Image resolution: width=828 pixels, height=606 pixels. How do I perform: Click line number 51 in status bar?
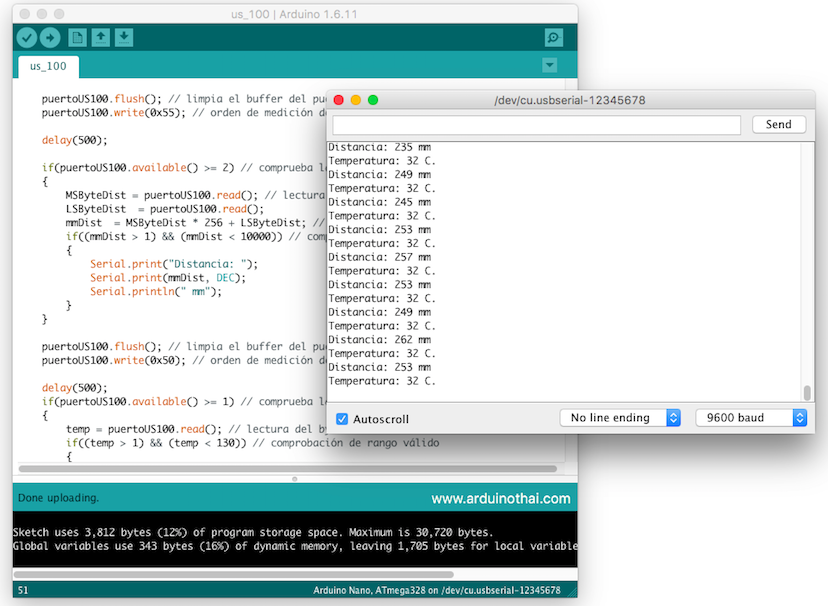[23, 590]
